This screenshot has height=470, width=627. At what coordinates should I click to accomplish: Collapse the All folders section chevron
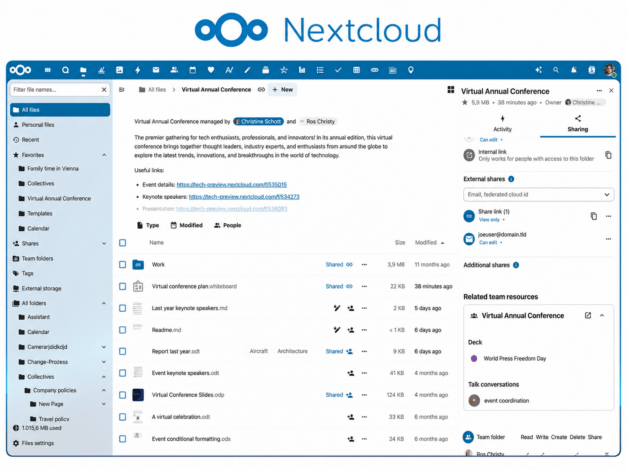click(104, 303)
